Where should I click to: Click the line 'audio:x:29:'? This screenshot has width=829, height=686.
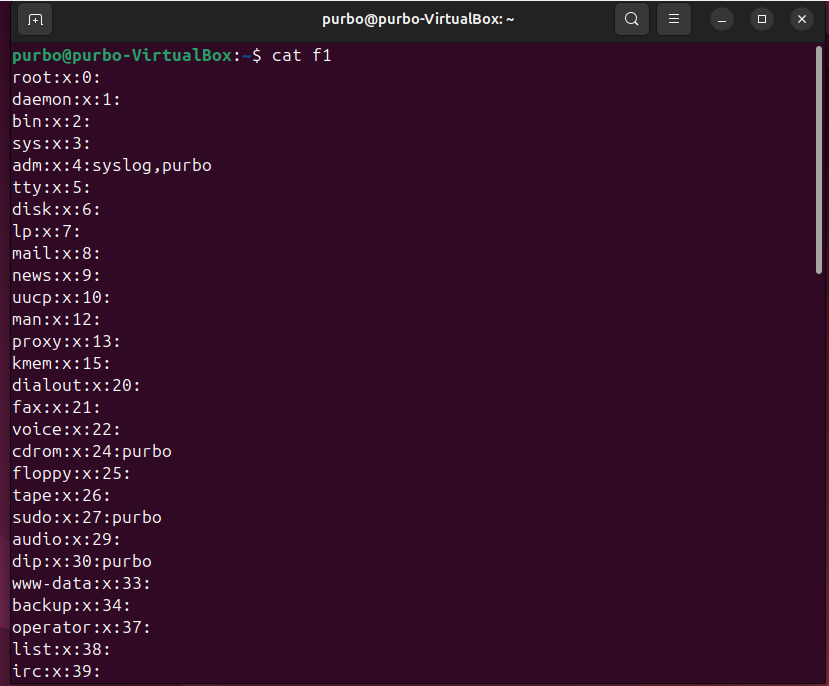tap(66, 540)
